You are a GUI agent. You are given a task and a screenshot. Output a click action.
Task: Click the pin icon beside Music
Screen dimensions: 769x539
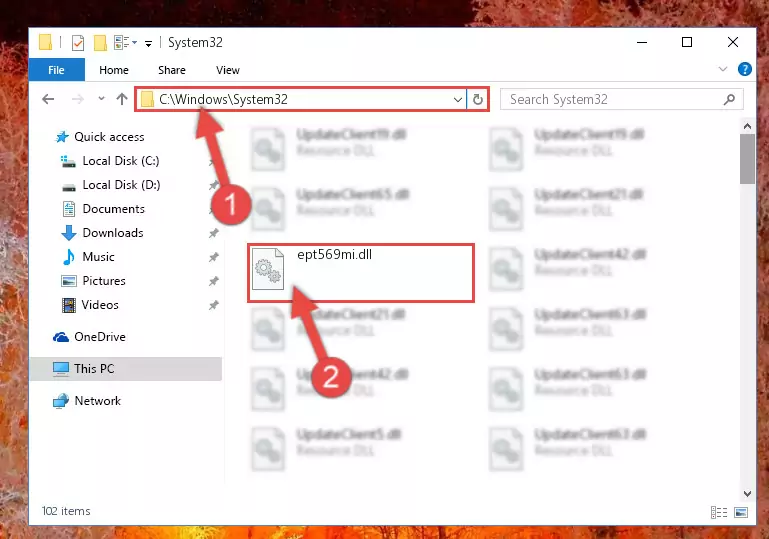(214, 257)
